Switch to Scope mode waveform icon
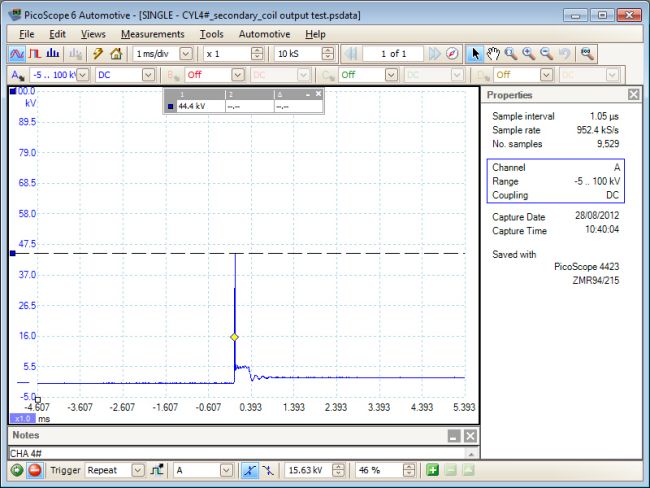Screen dimensions: 650x488 point(17,54)
